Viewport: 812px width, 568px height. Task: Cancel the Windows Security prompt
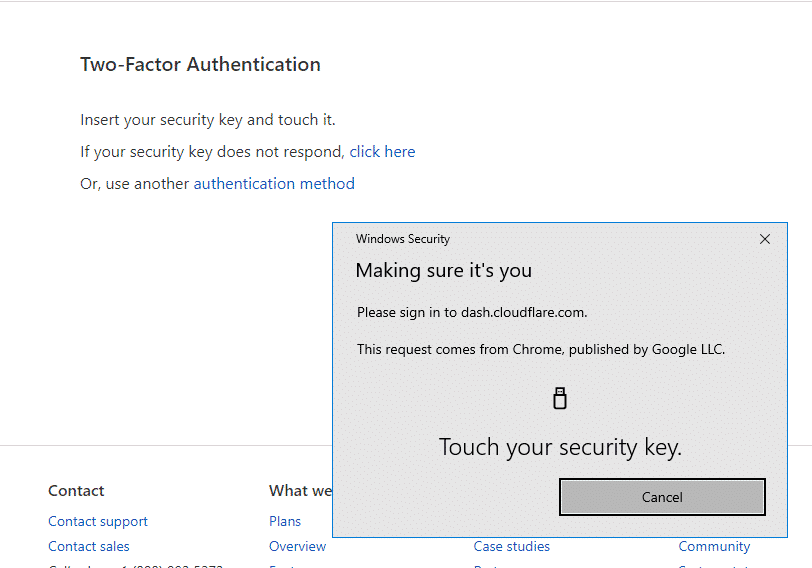coord(662,497)
